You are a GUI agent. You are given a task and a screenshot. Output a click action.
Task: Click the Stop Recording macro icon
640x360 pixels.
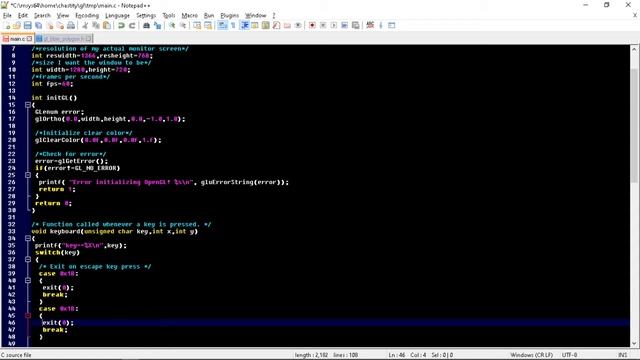[x=323, y=25]
